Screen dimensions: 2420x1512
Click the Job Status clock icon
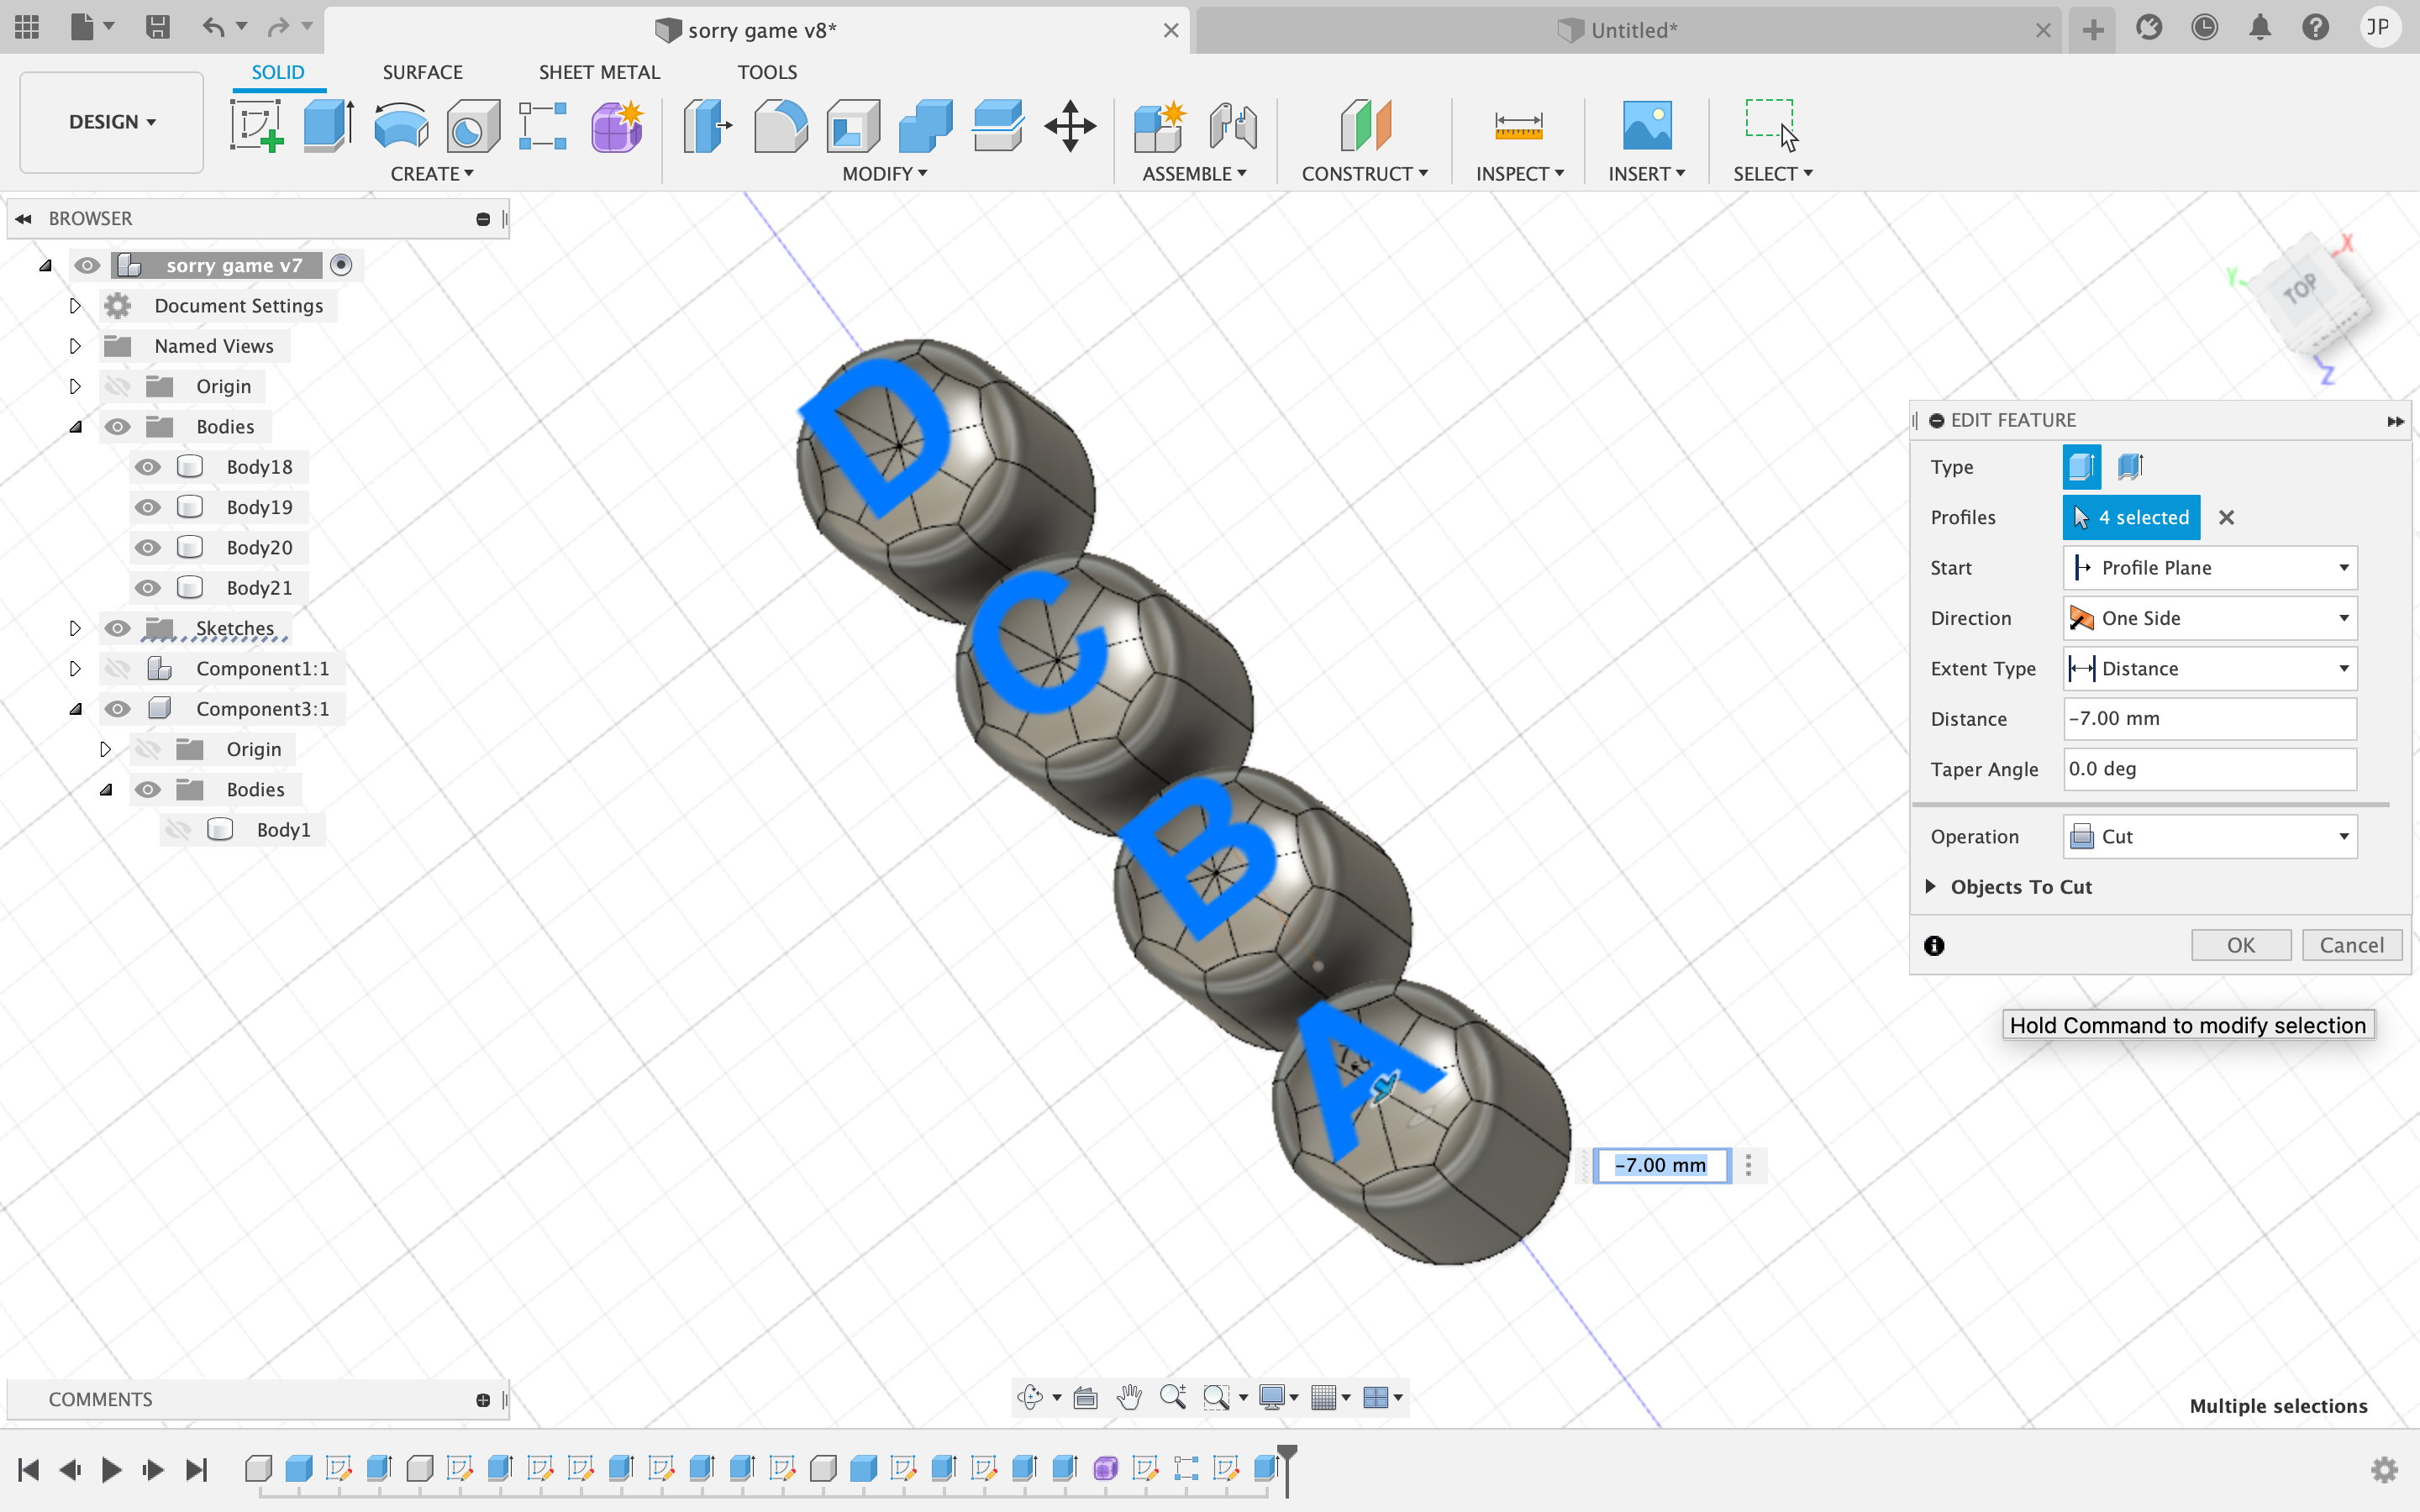(x=2204, y=27)
